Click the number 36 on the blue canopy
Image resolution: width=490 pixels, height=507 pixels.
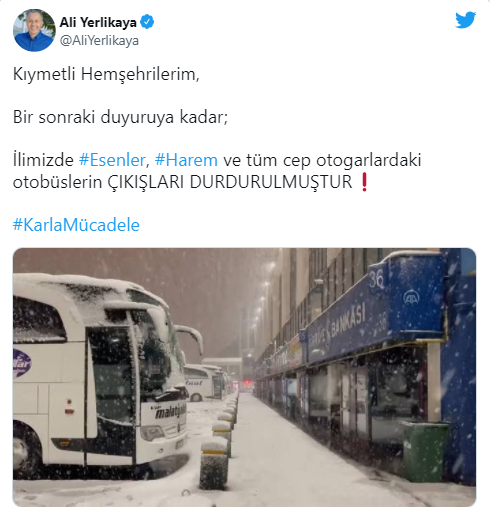(376, 279)
